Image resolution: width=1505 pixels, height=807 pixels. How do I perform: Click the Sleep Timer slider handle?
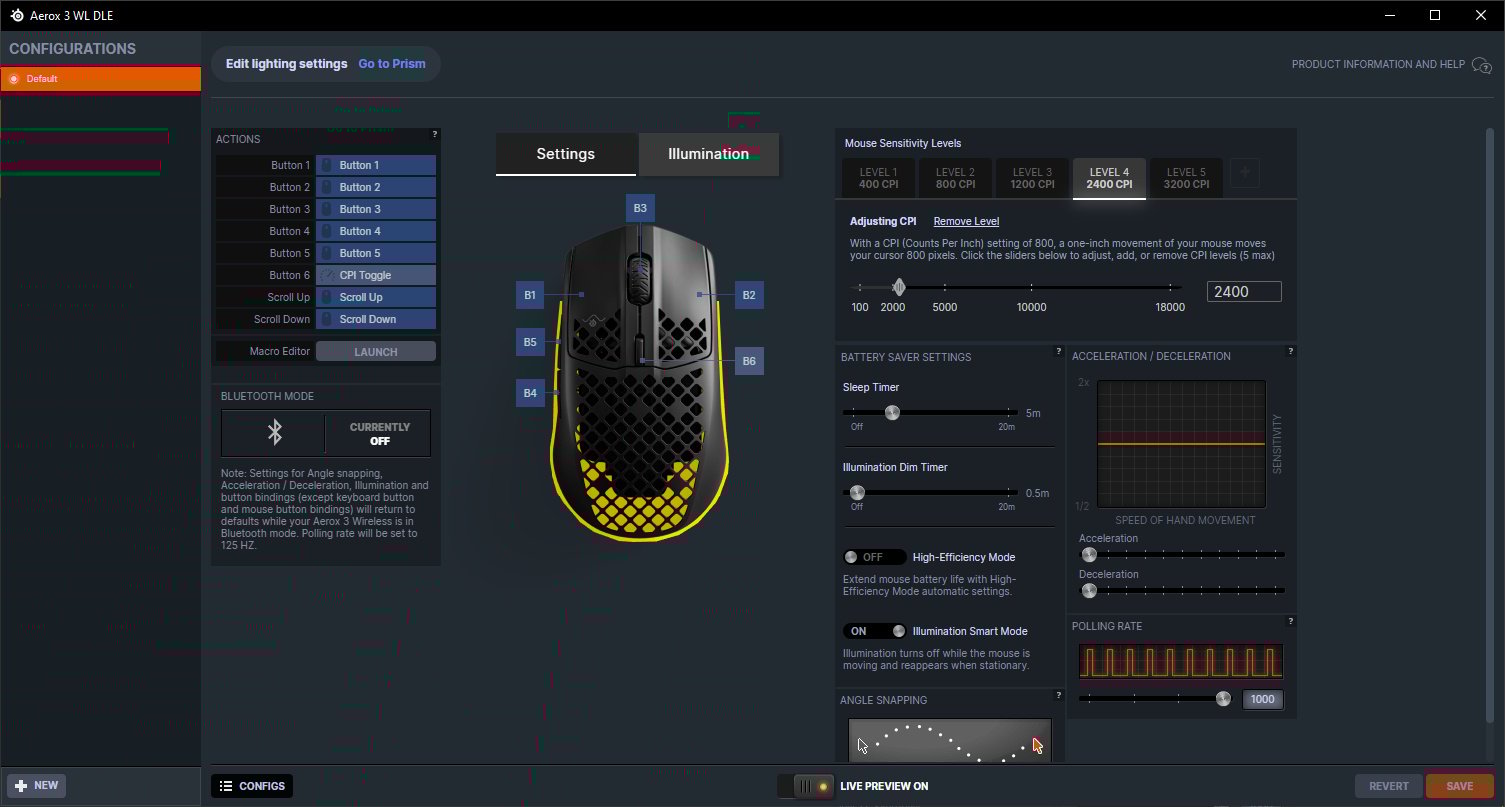point(892,412)
